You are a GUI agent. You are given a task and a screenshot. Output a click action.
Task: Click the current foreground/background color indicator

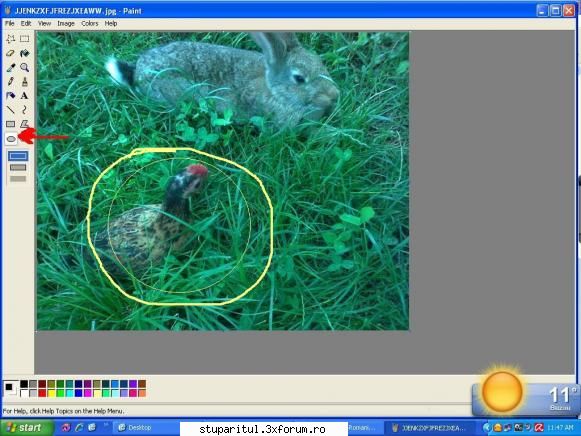[10, 388]
